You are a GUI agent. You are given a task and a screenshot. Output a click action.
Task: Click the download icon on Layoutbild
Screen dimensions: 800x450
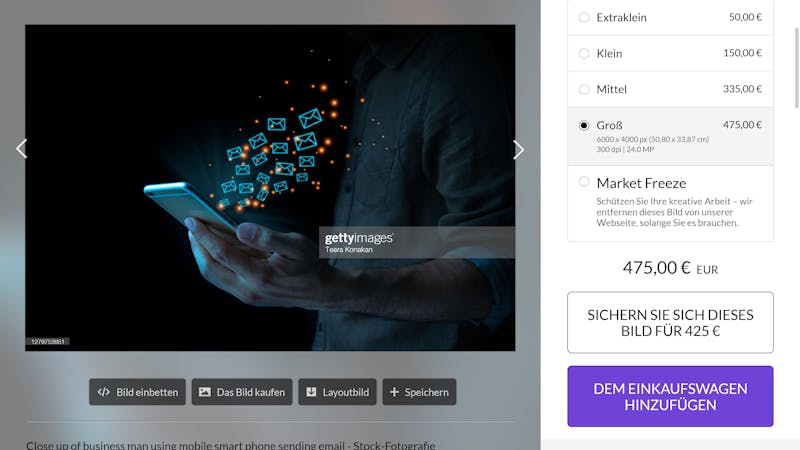(x=311, y=392)
